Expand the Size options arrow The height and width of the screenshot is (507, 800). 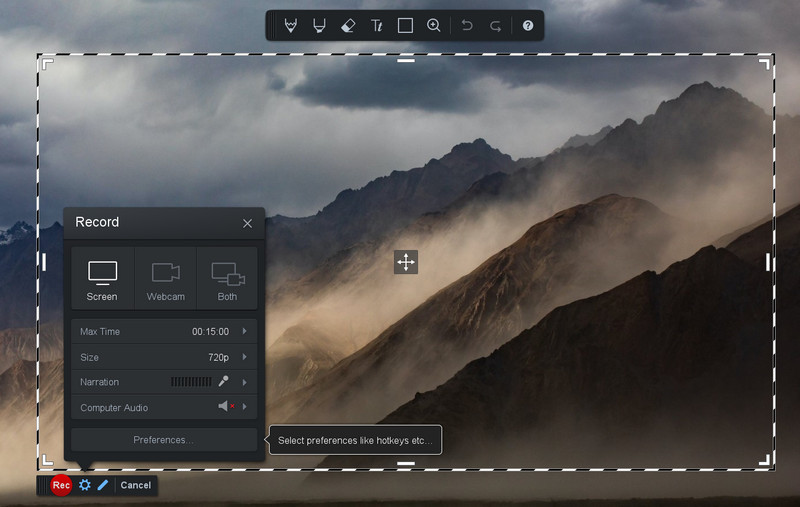pyautogui.click(x=245, y=357)
